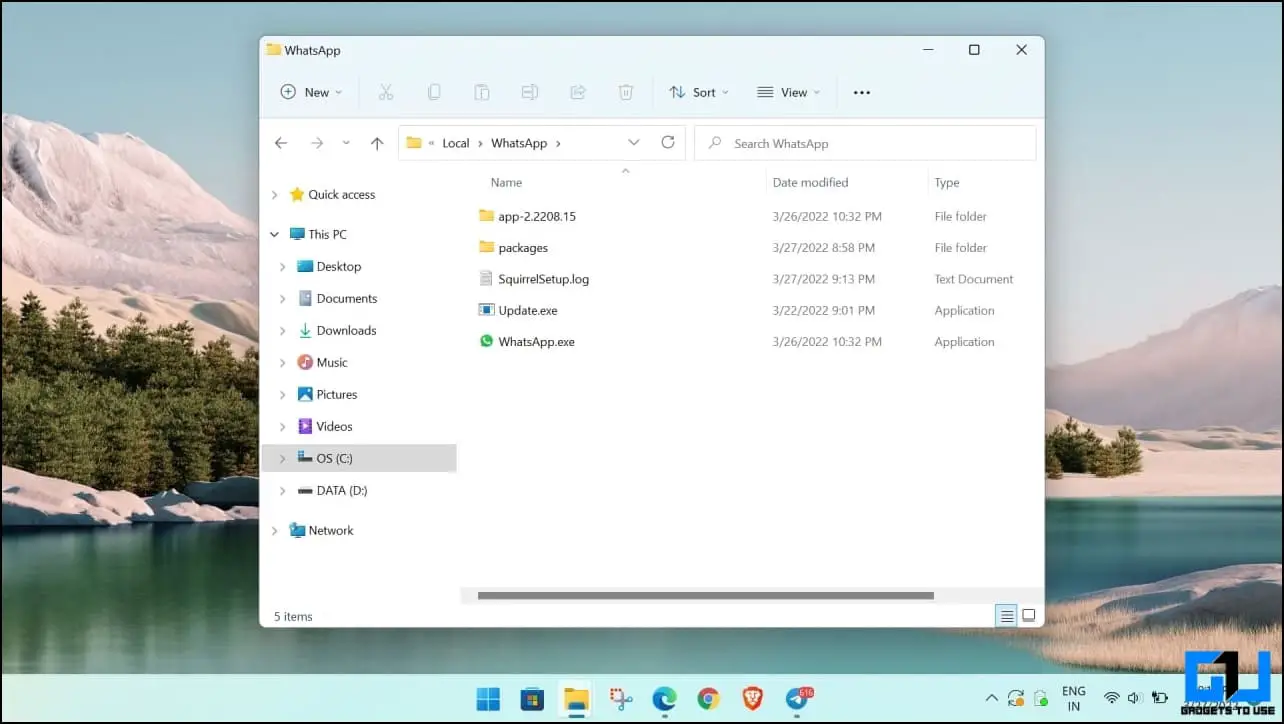
Task: Open Brave browser from taskbar
Action: pos(752,699)
